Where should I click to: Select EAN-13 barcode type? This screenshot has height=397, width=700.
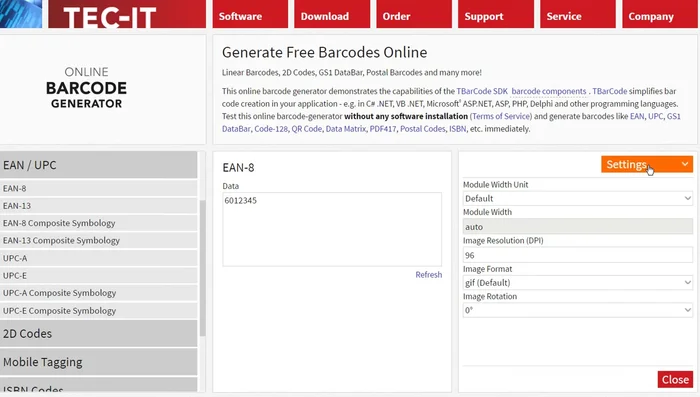[x=99, y=205]
